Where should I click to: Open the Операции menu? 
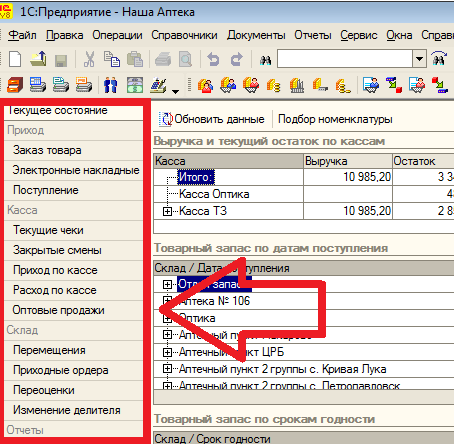point(117,35)
